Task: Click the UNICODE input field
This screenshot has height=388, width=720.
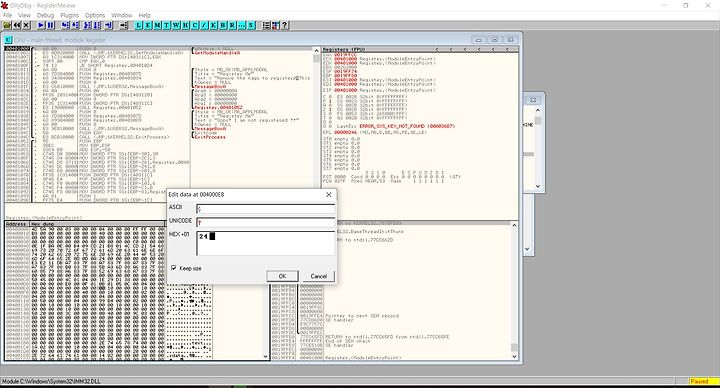Action: pos(265,222)
